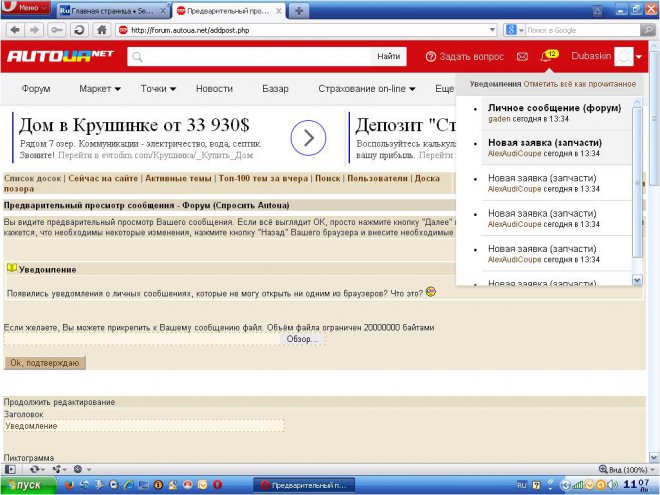Open the Dubaskin user menu arrow
This screenshot has width=660, height=495.
coord(639,57)
